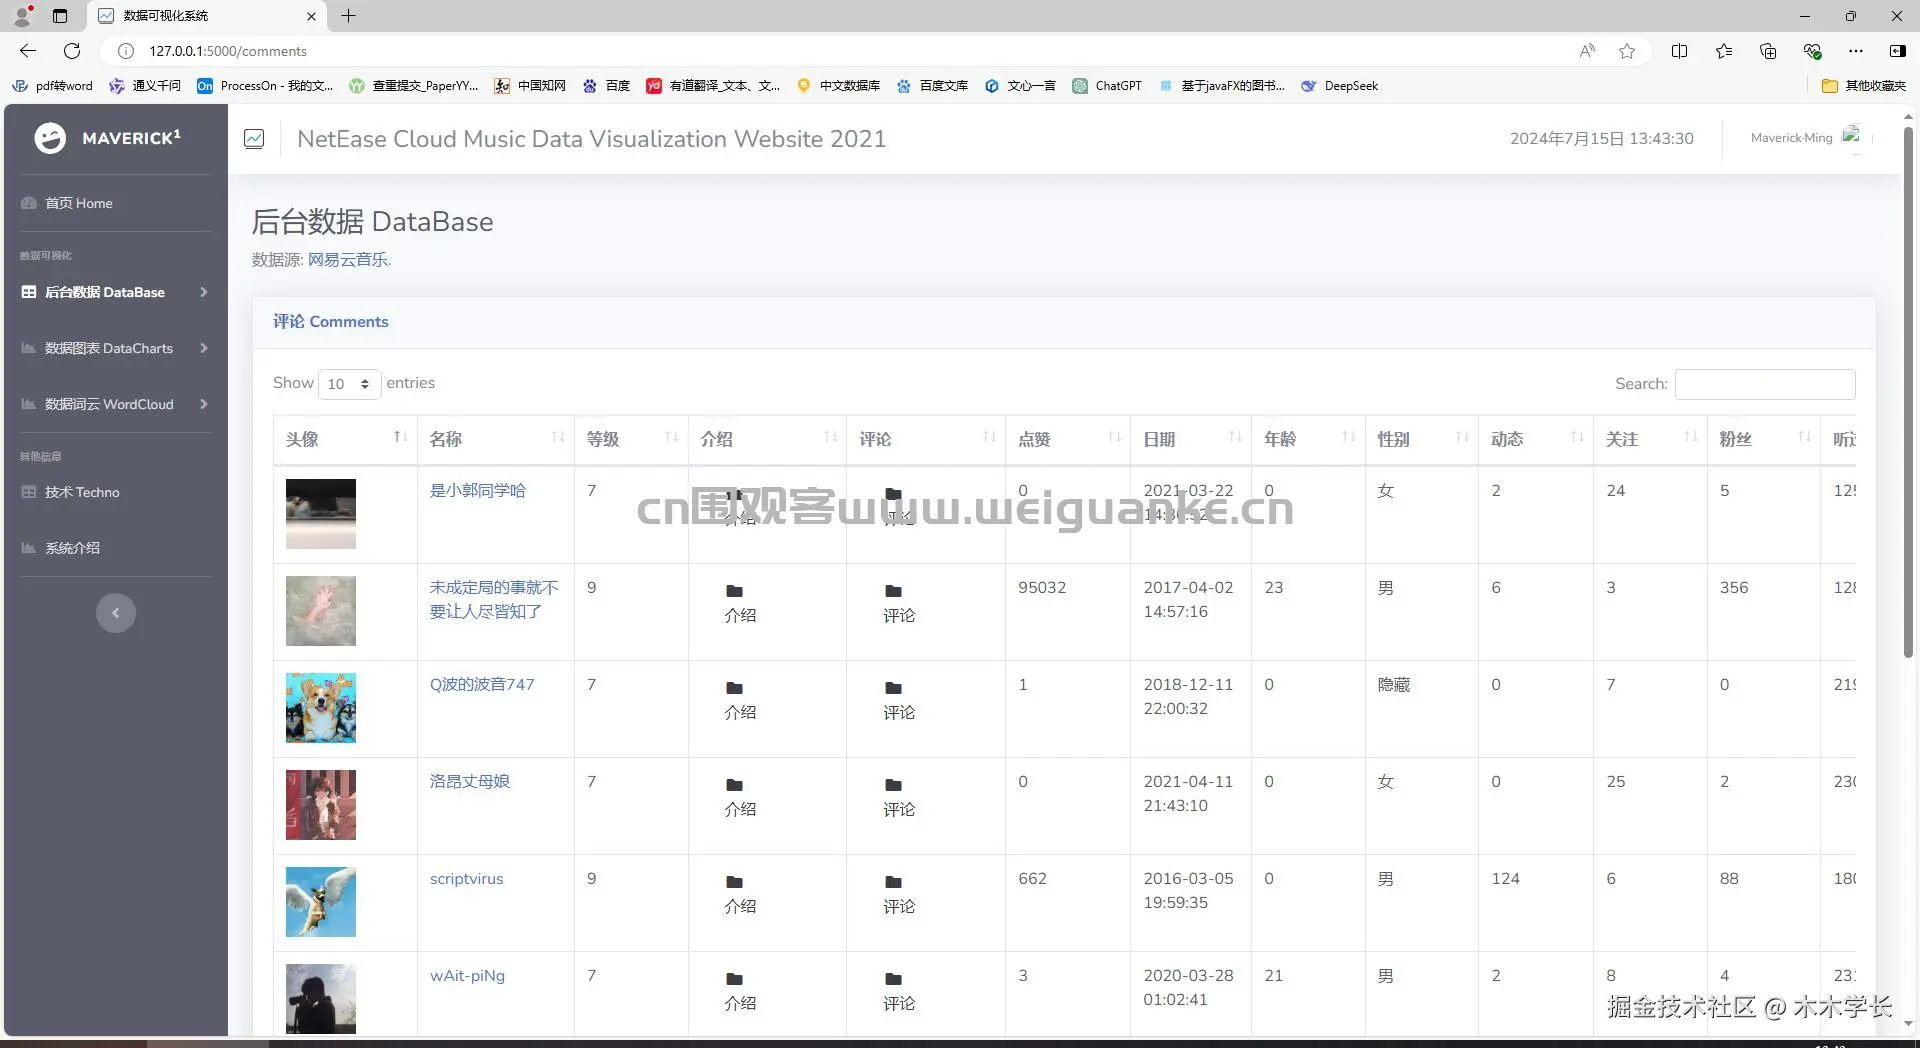
Task: Sort table by 点赞 column
Action: (x=1068, y=439)
